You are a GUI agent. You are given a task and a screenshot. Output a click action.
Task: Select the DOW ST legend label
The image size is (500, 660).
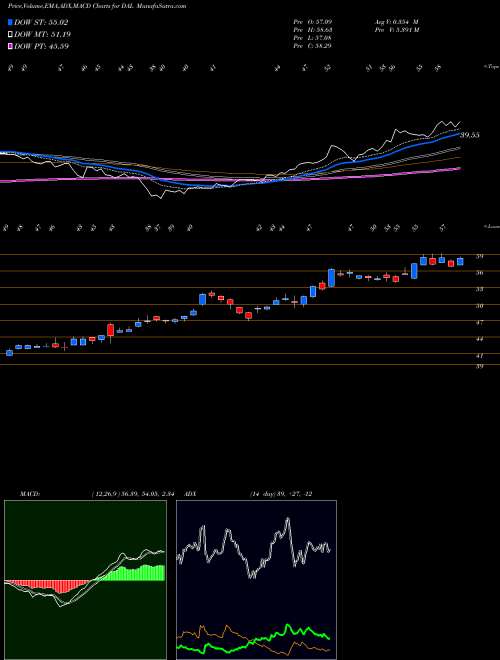click(x=41, y=22)
